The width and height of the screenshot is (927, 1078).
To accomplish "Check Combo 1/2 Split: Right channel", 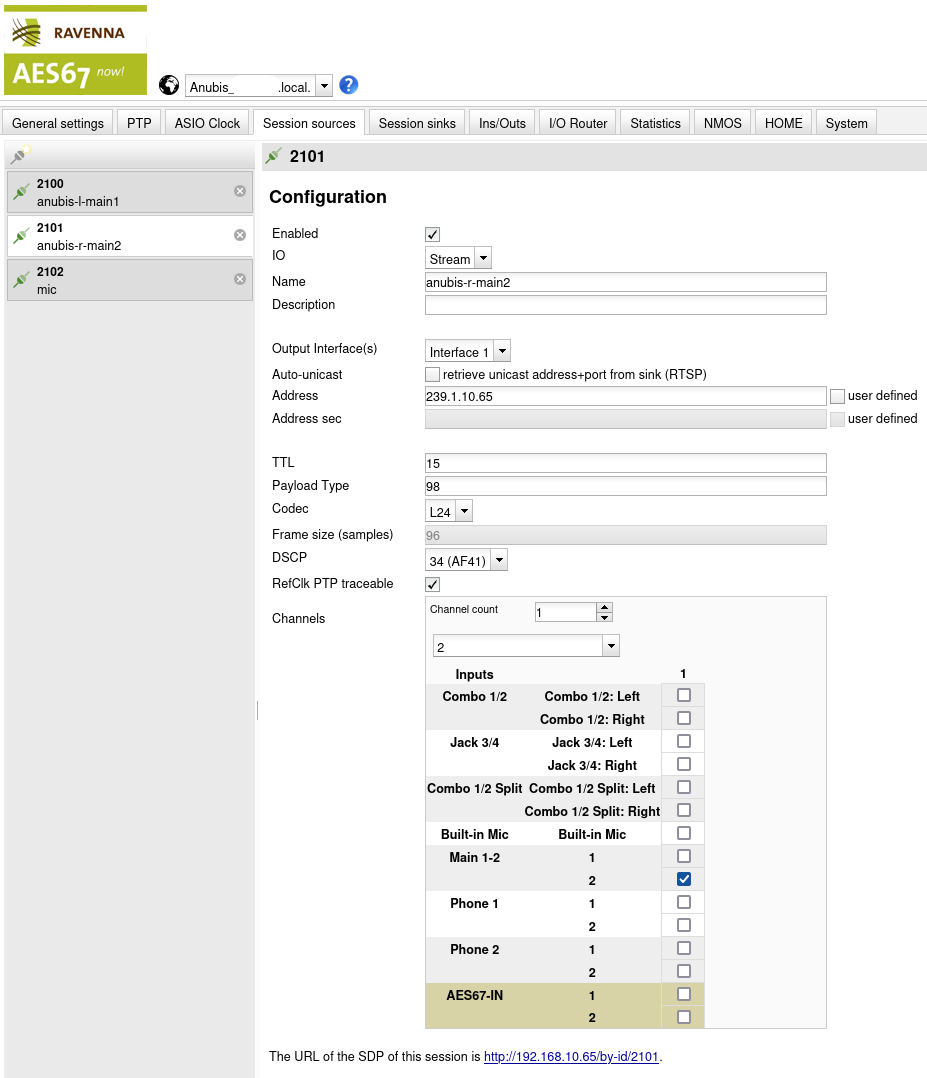I will click(684, 810).
